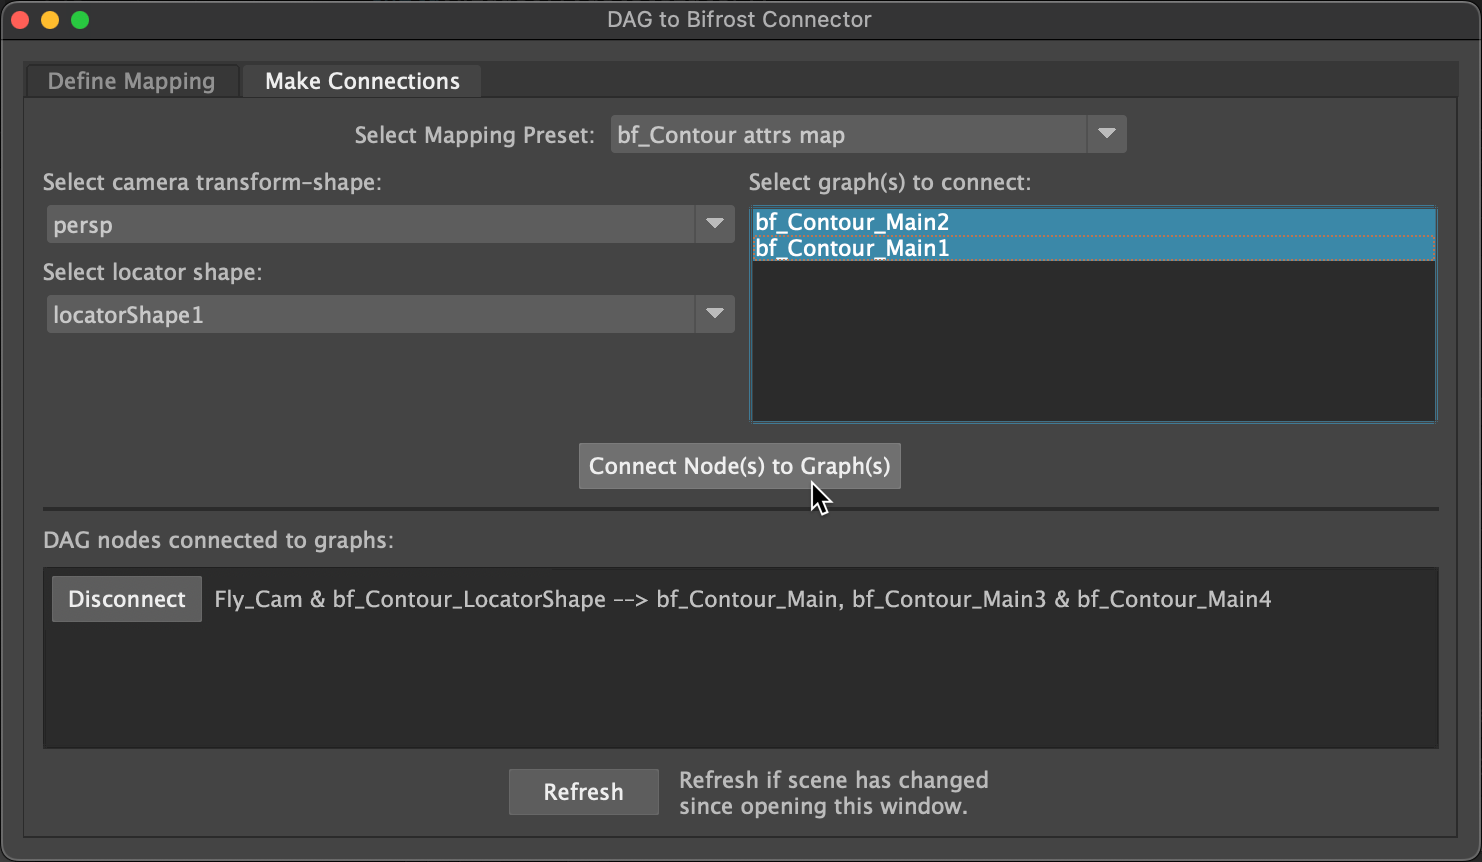This screenshot has width=1482, height=862.
Task: Click empty space in connected nodes list
Action: tap(740, 690)
